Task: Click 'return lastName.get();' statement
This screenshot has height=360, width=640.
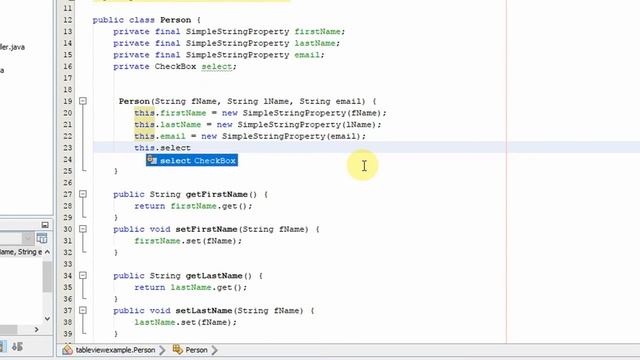Action: 191,287
